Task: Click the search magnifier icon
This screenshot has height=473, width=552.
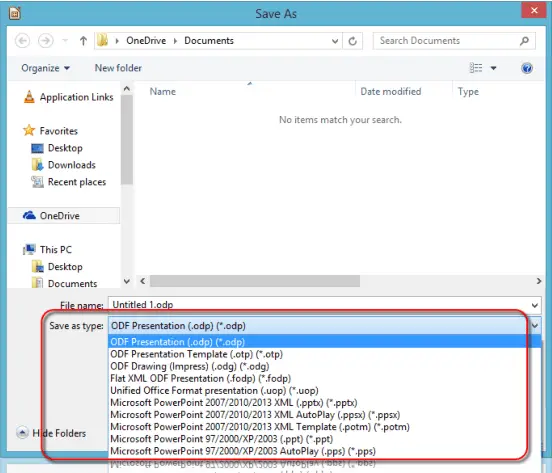Action: coord(524,41)
